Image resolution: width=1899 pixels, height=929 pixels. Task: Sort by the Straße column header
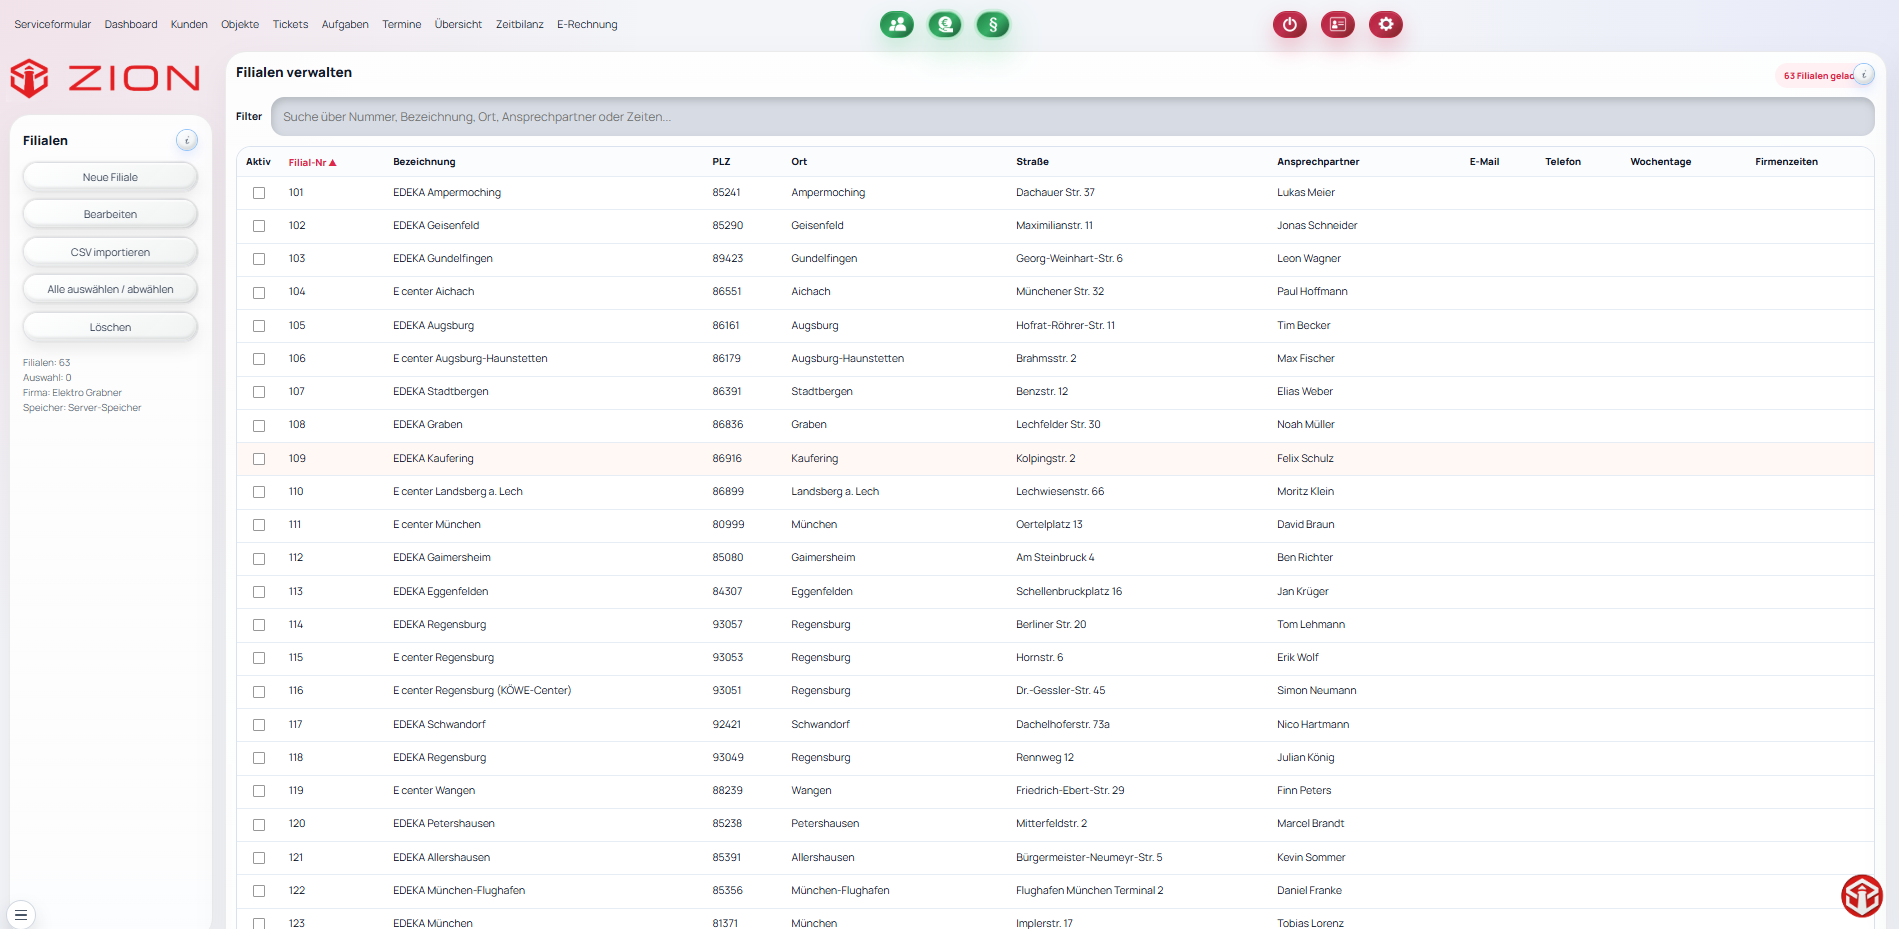tap(1032, 162)
